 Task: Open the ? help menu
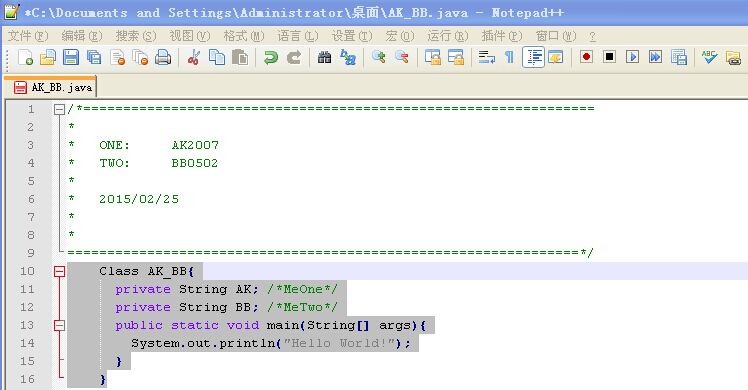pyautogui.click(x=592, y=36)
